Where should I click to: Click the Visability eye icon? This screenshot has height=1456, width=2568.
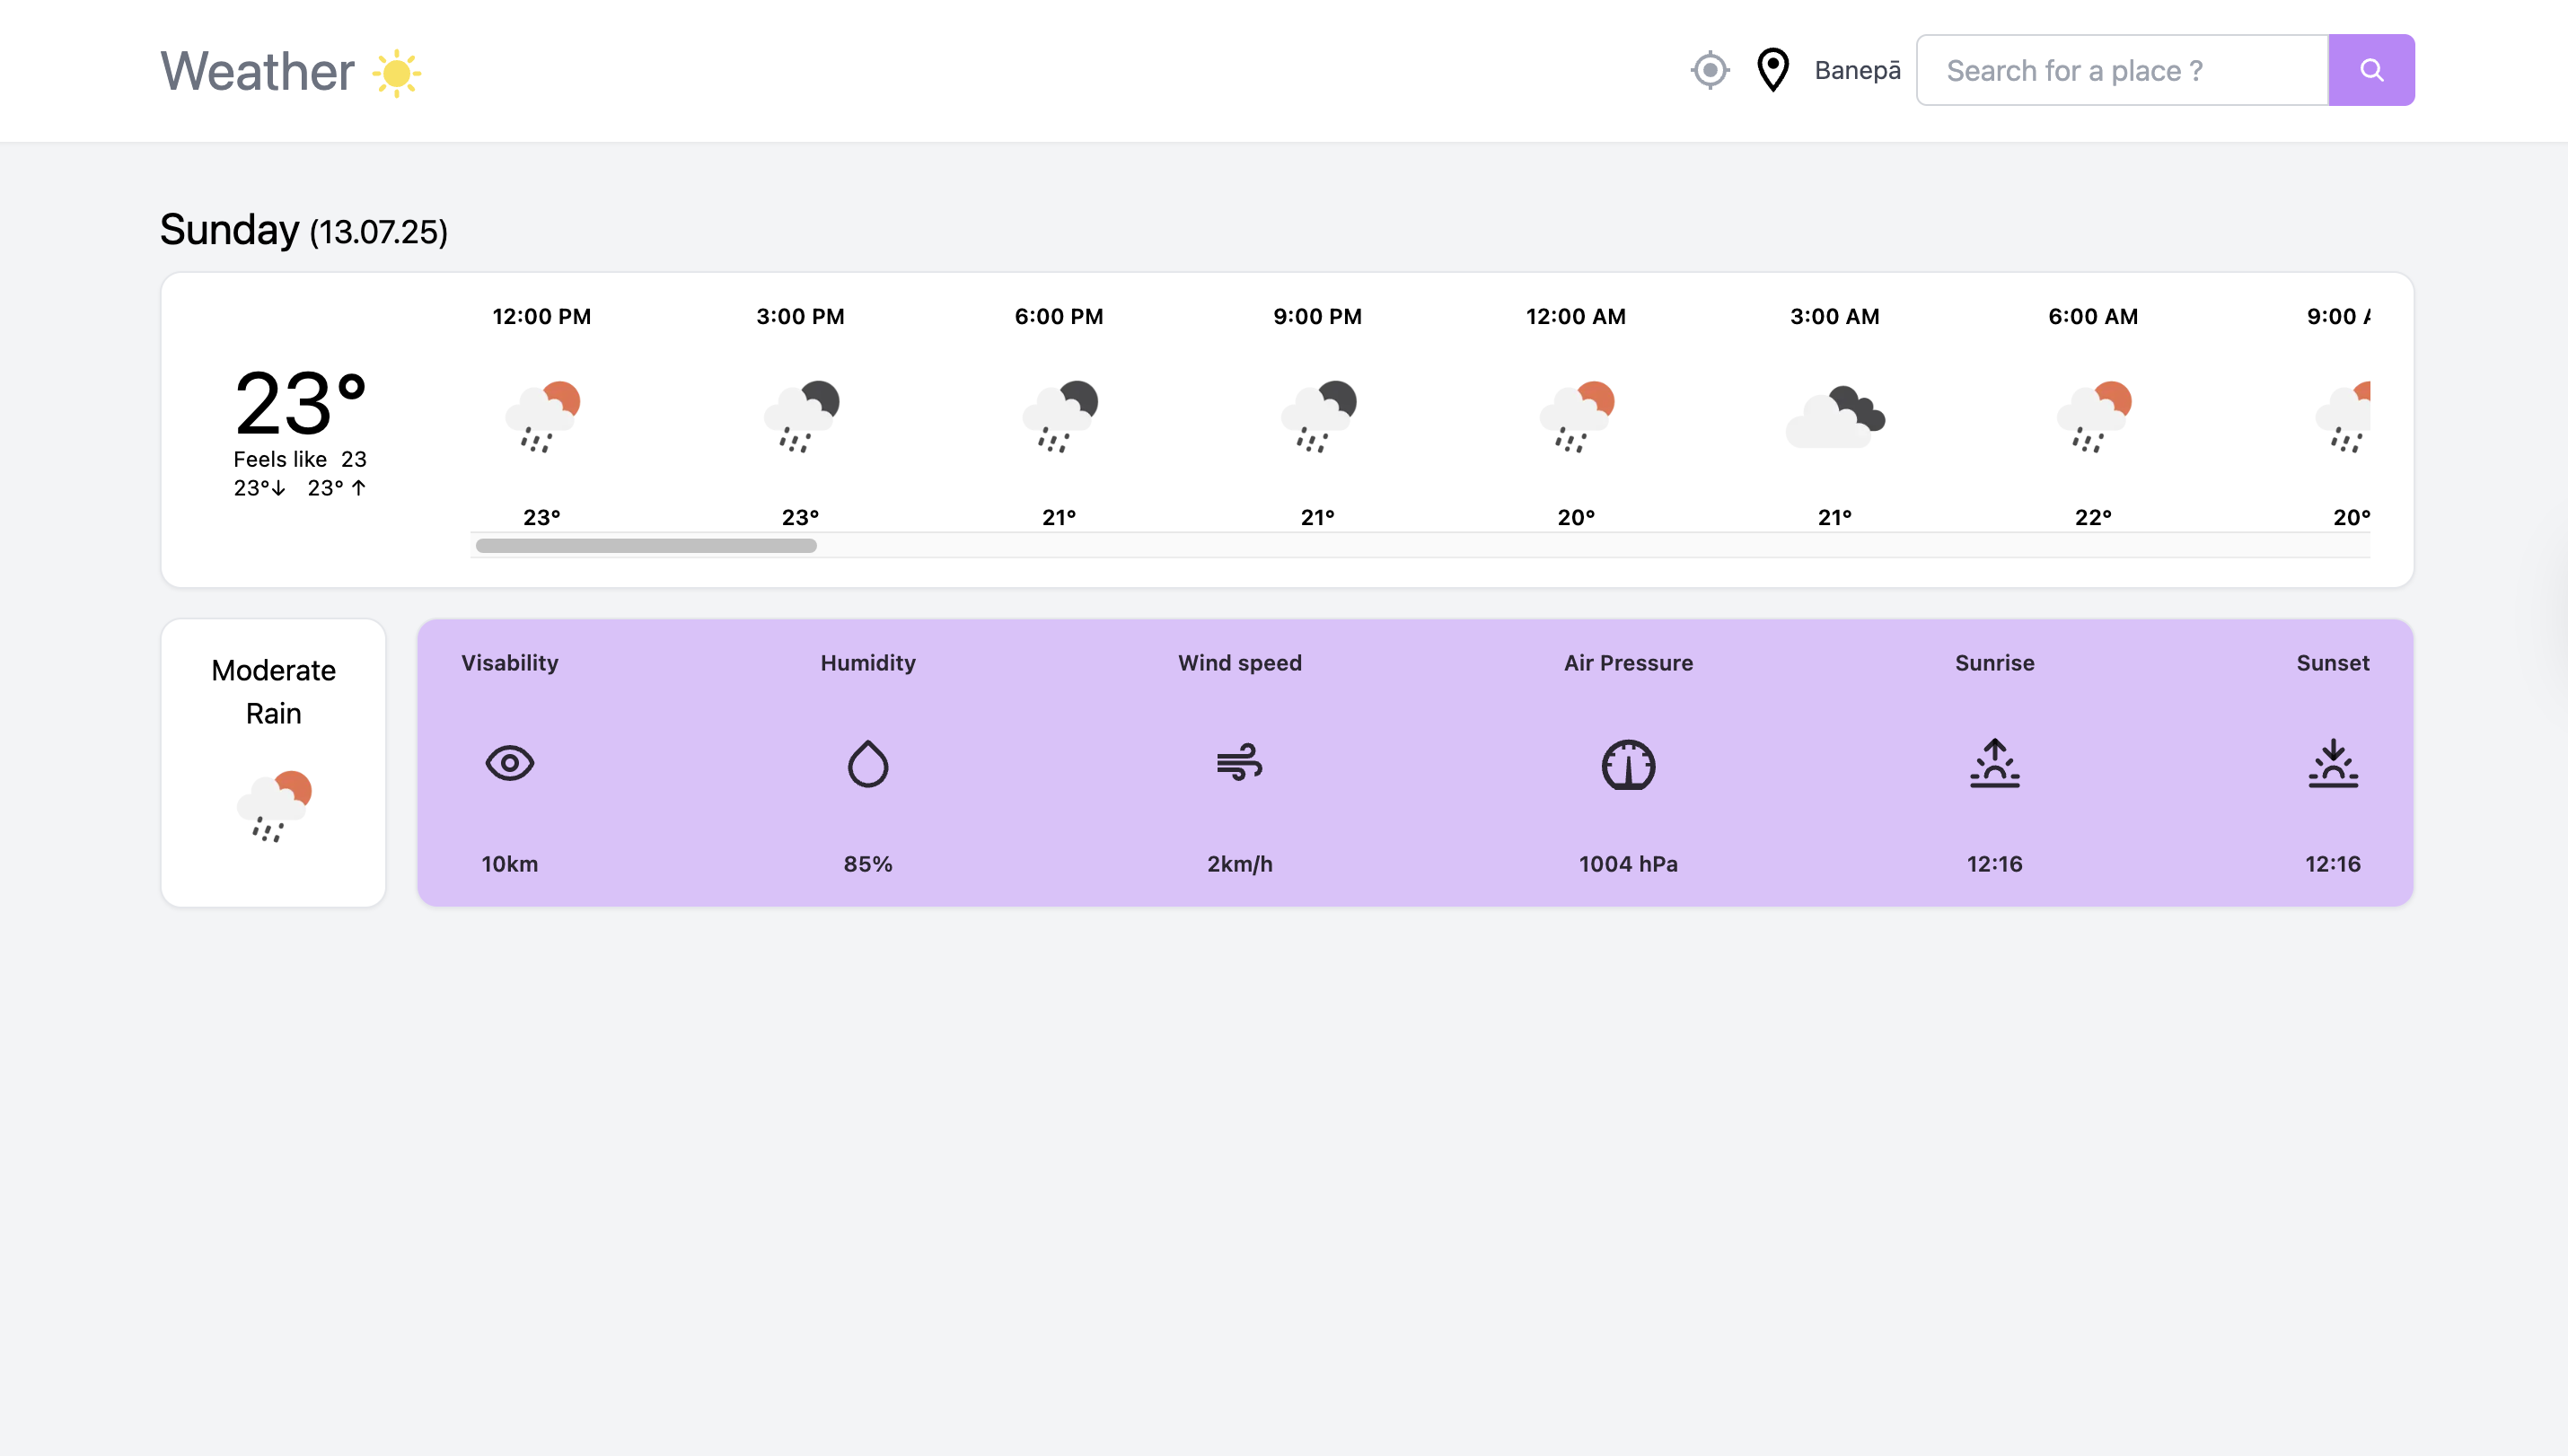pos(509,763)
